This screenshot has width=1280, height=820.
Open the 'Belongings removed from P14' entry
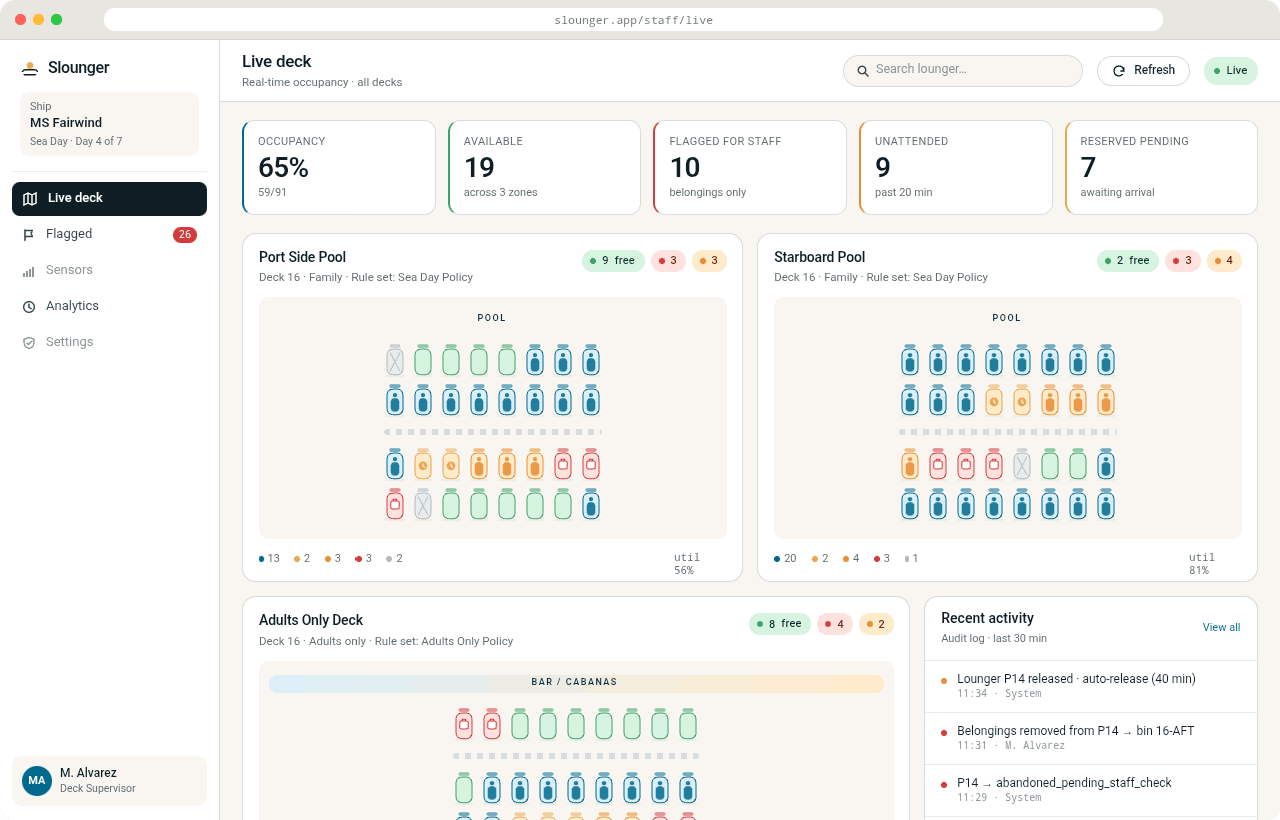pos(1091,738)
